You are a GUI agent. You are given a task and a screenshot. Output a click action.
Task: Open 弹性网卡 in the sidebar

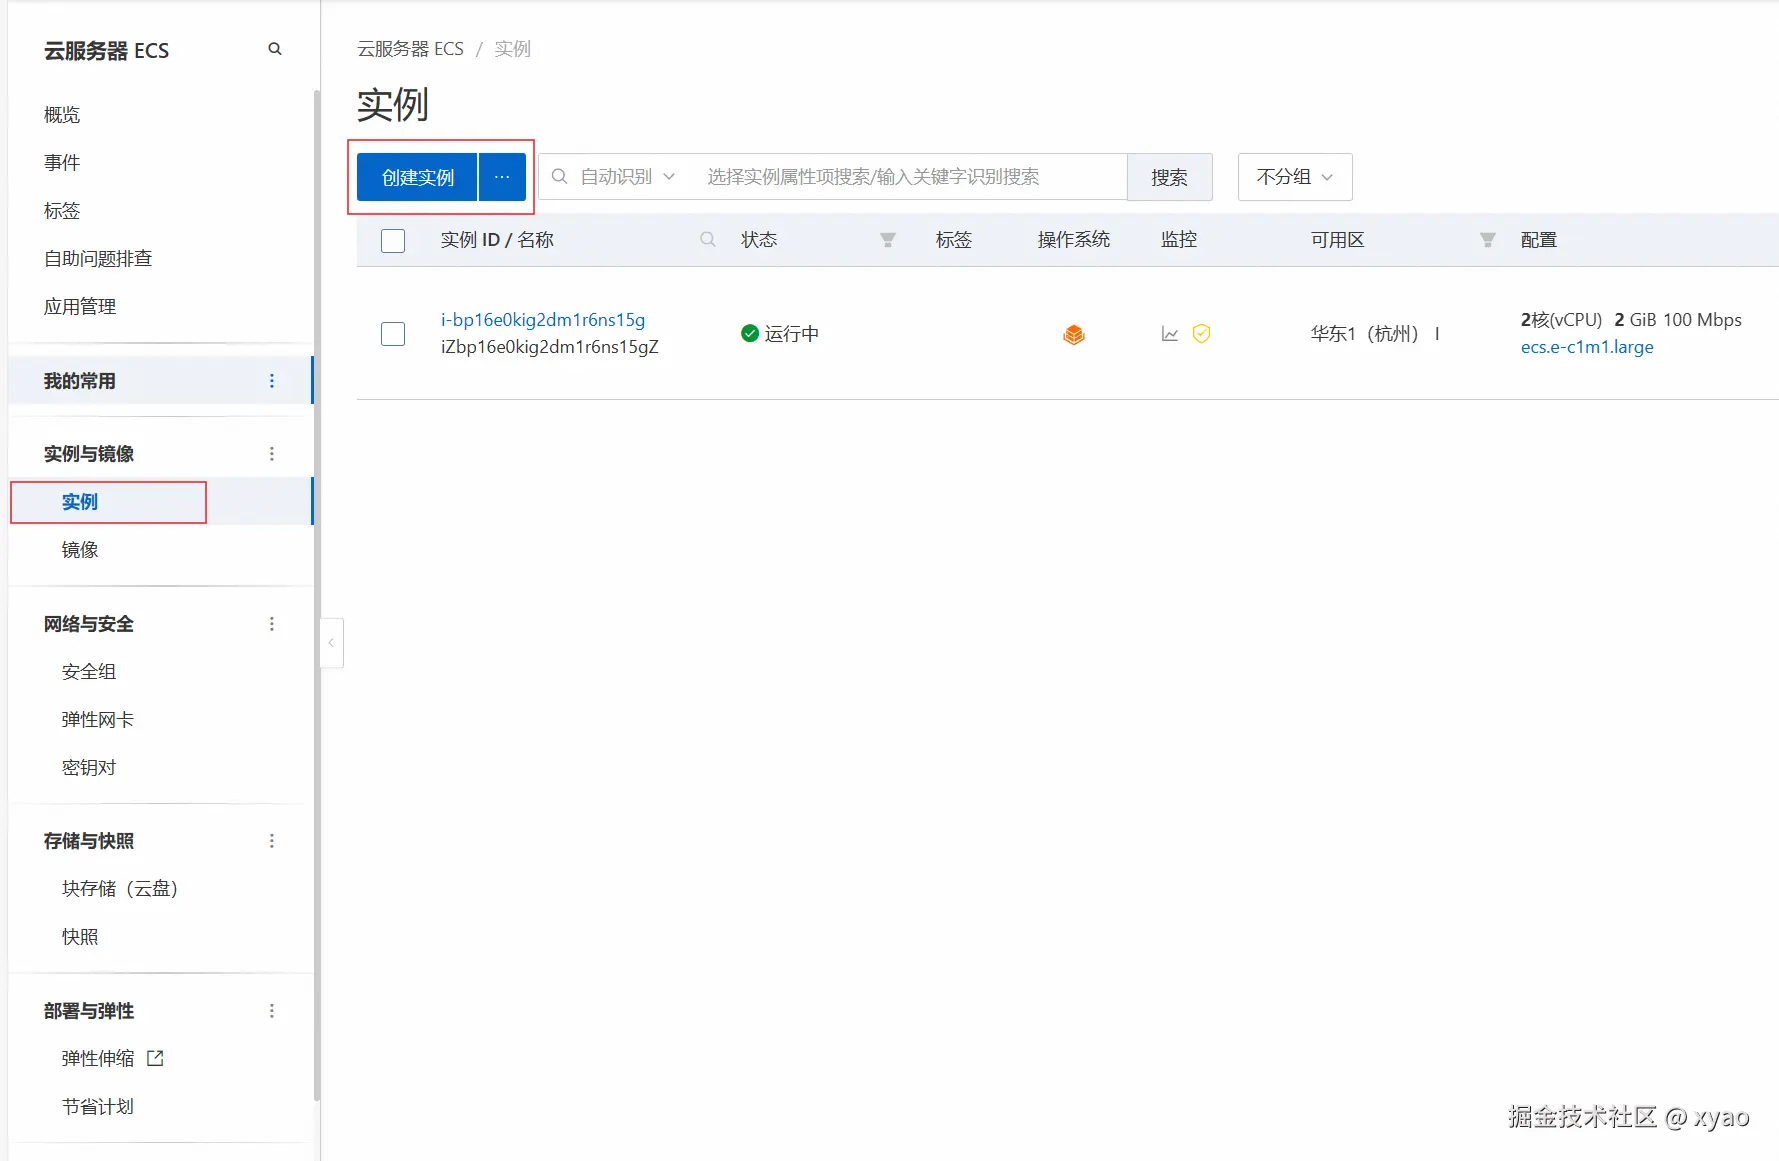pos(98,720)
